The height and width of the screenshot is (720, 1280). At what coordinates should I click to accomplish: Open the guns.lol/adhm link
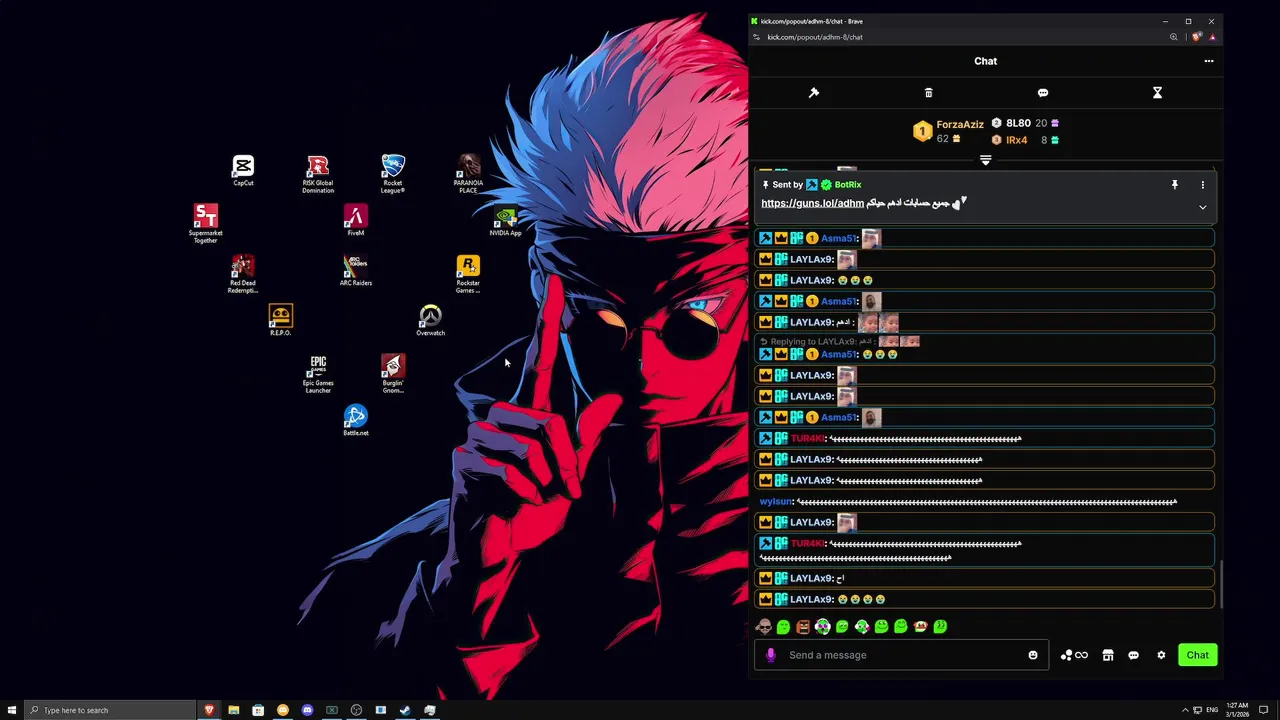[x=812, y=203]
